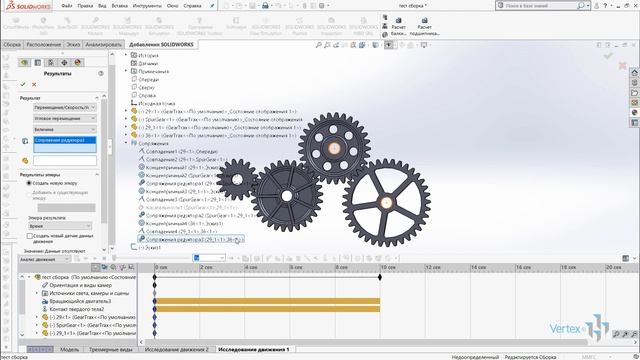Open the SolidWorks Home task pane icon
Image resolution: width=640 pixels, height=360 pixels.
[634, 73]
